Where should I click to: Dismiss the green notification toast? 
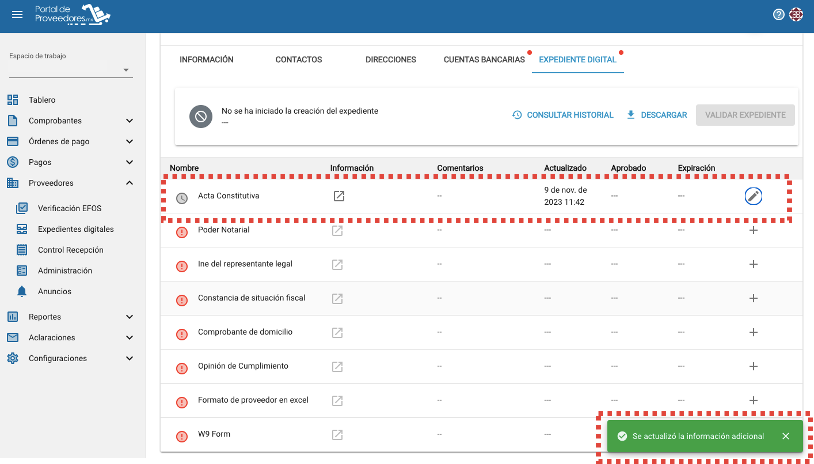coord(785,436)
